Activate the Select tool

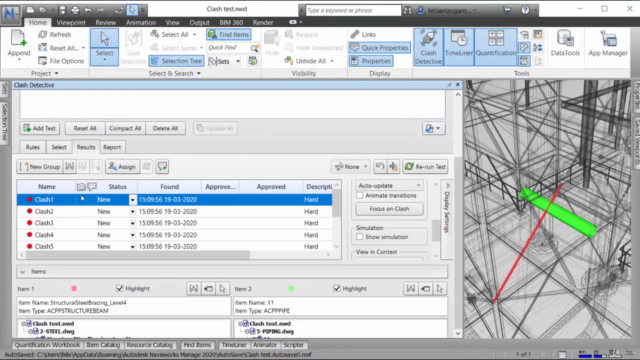[104, 47]
